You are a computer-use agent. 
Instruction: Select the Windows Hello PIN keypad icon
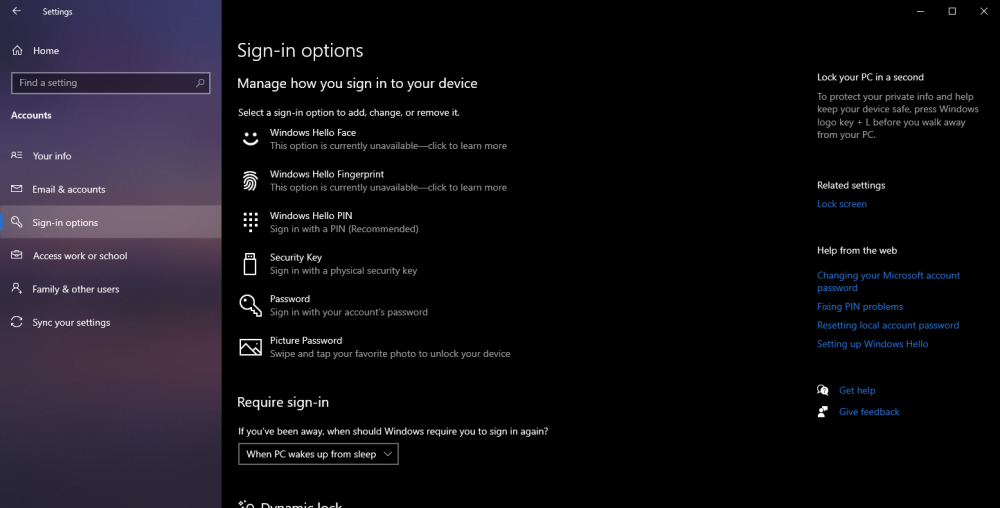(x=250, y=222)
